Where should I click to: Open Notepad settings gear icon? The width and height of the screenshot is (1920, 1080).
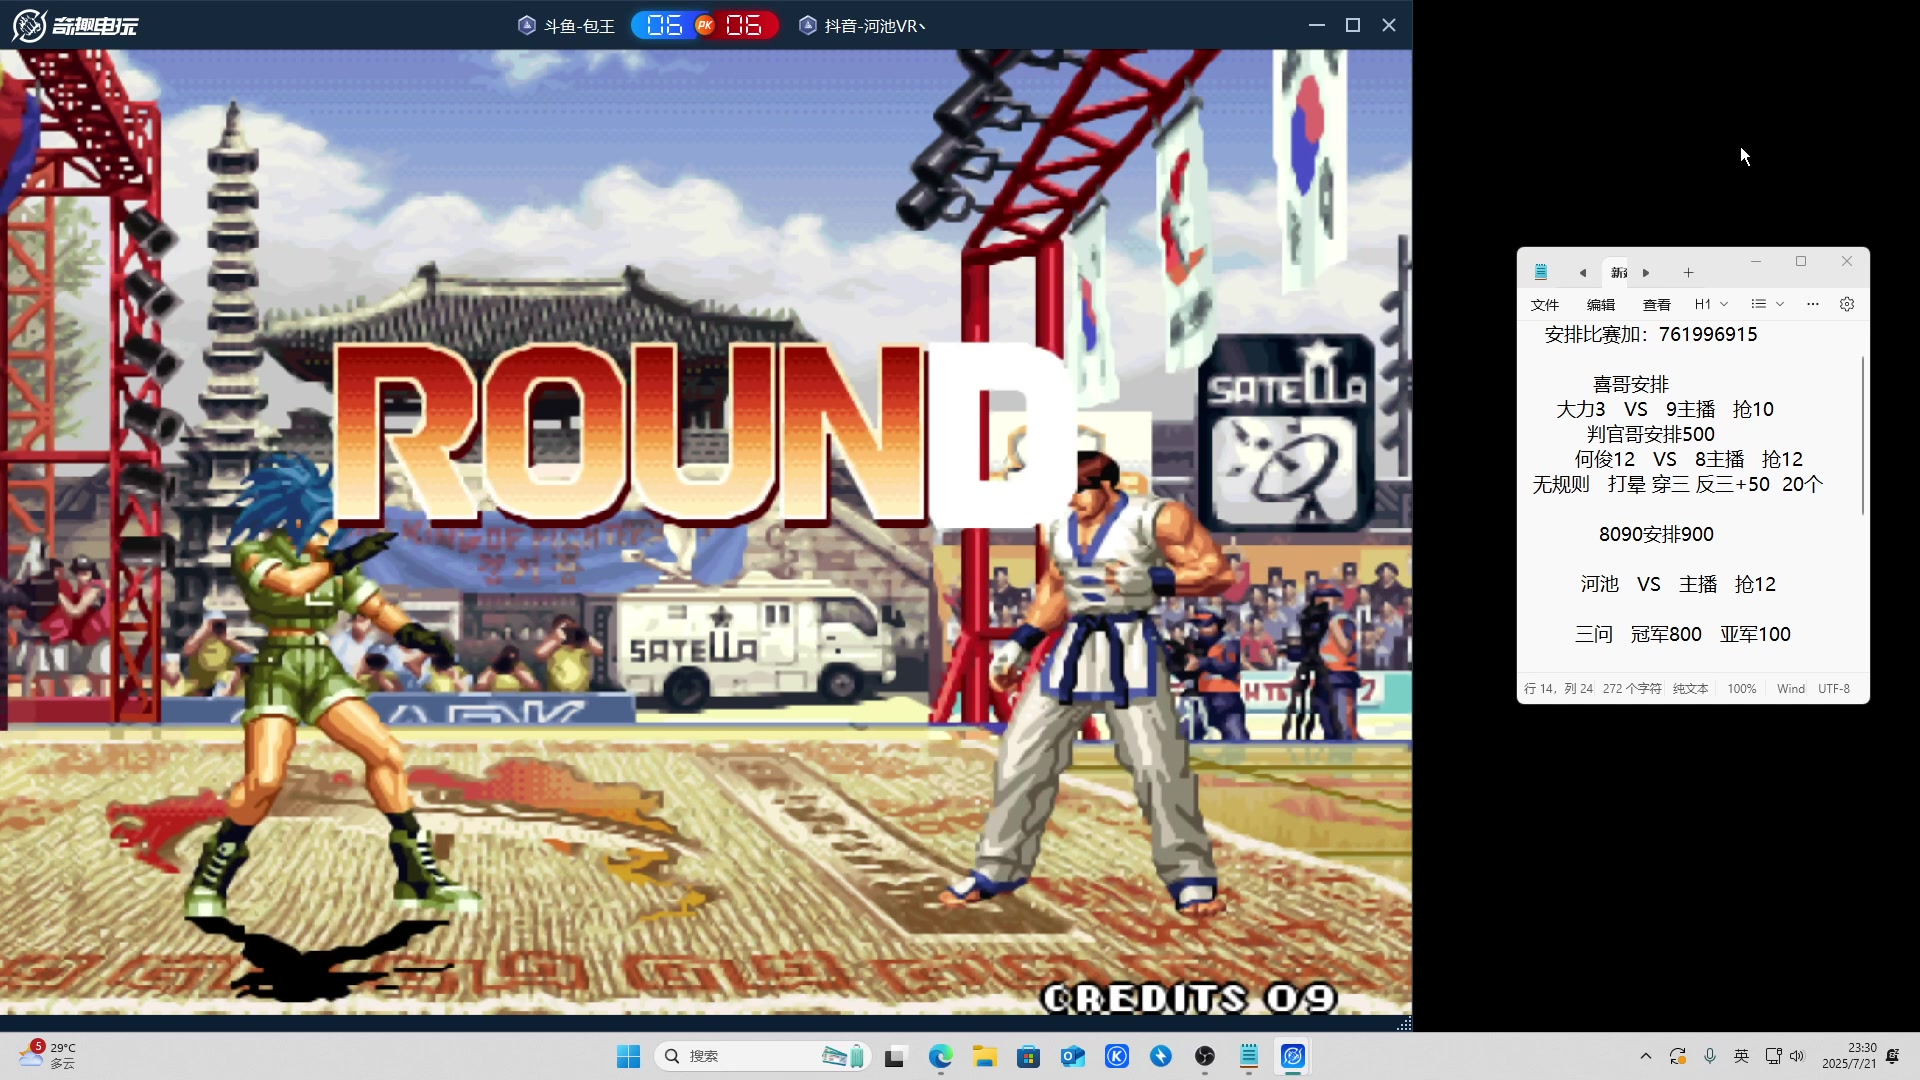point(1847,304)
